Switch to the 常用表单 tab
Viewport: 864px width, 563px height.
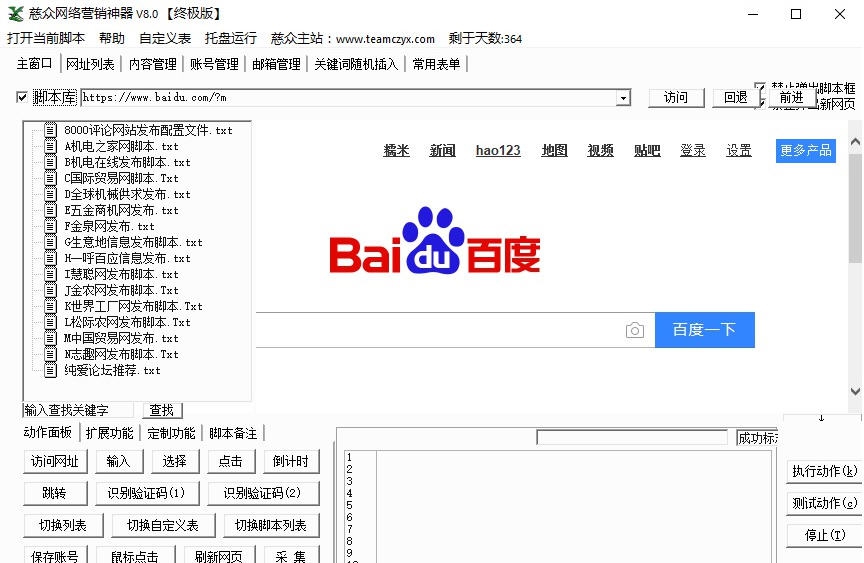click(x=436, y=64)
